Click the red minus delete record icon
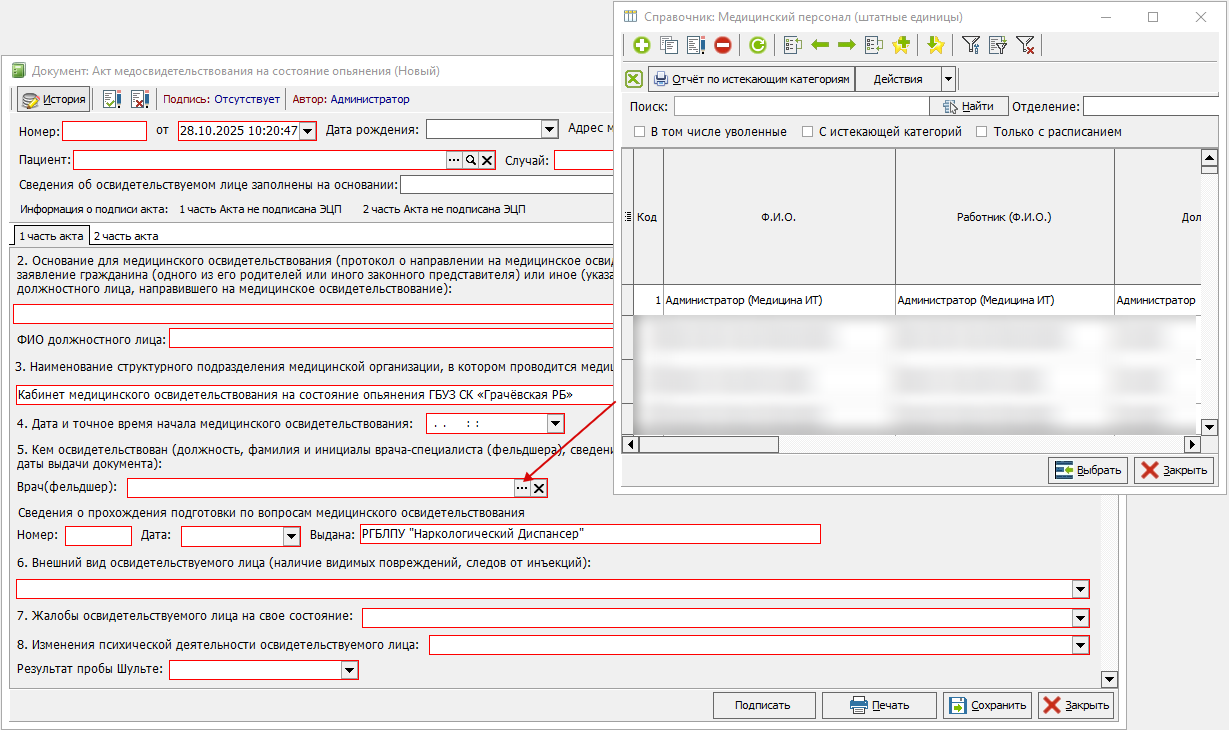Image resolution: width=1229 pixels, height=730 pixels. click(x=722, y=45)
